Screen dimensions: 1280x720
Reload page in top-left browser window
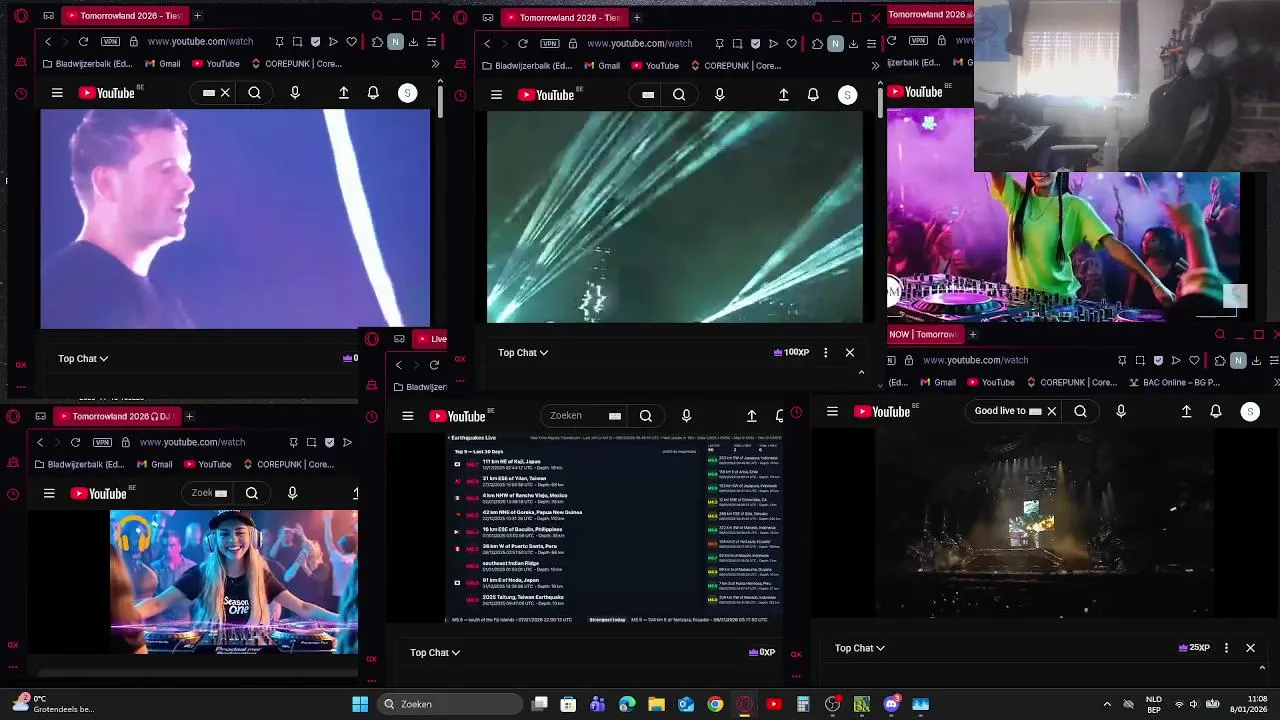[x=83, y=42]
